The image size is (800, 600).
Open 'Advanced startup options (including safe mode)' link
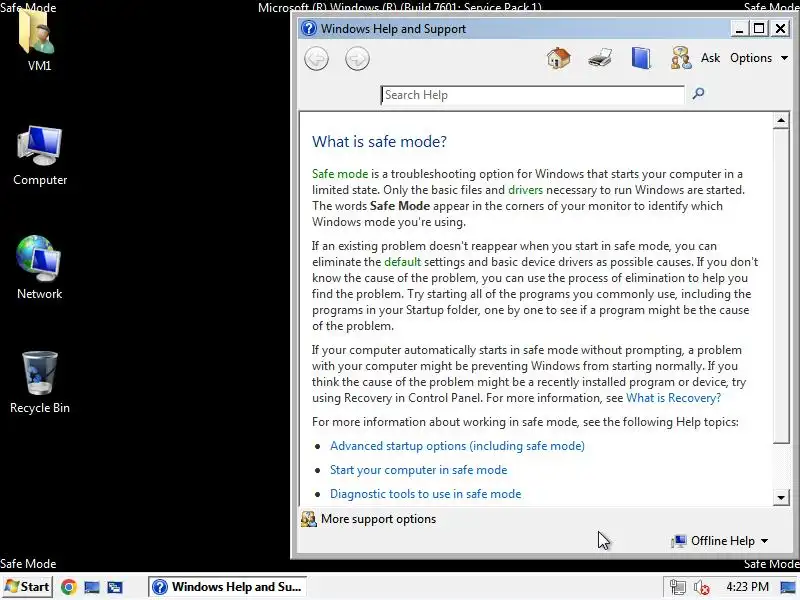point(457,446)
